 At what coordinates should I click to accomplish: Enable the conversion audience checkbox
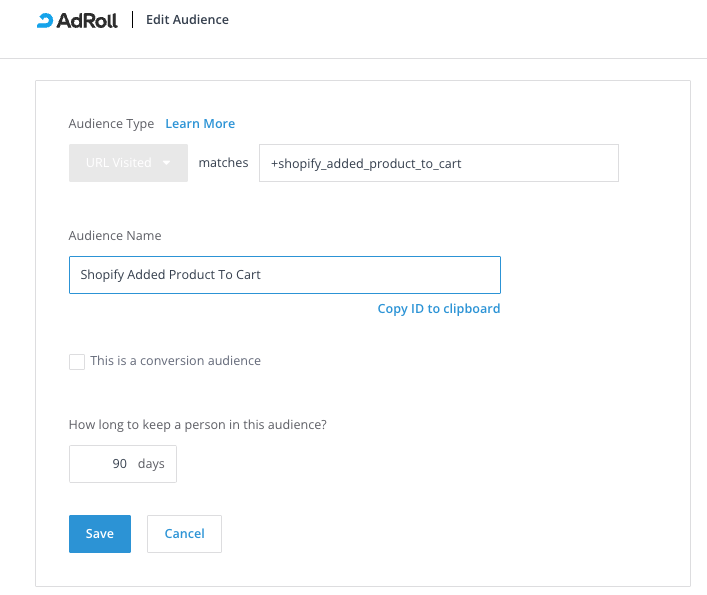[77, 362]
